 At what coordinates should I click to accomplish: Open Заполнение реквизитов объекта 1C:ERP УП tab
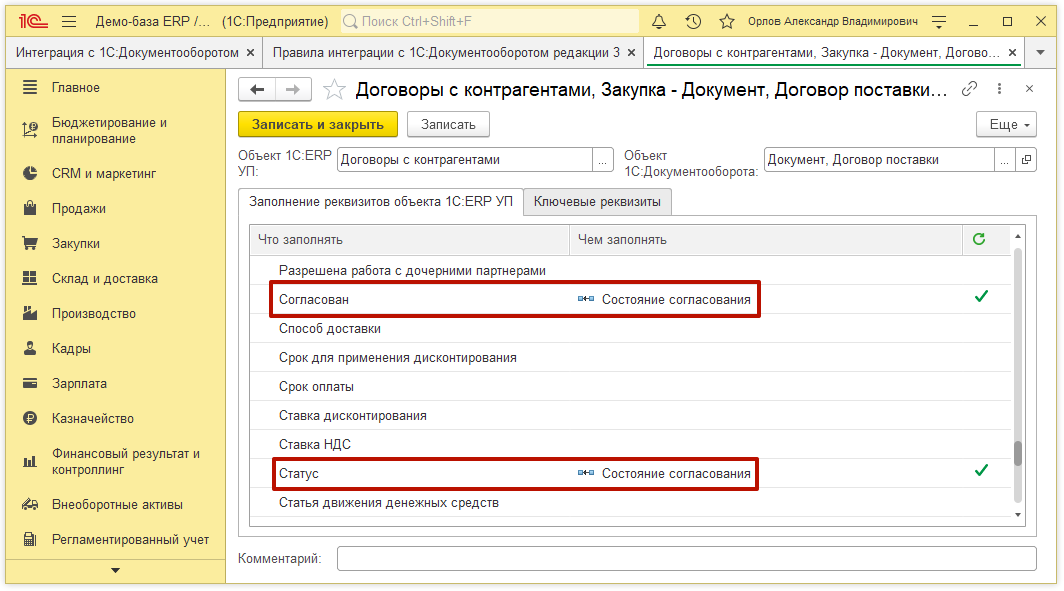(x=381, y=202)
